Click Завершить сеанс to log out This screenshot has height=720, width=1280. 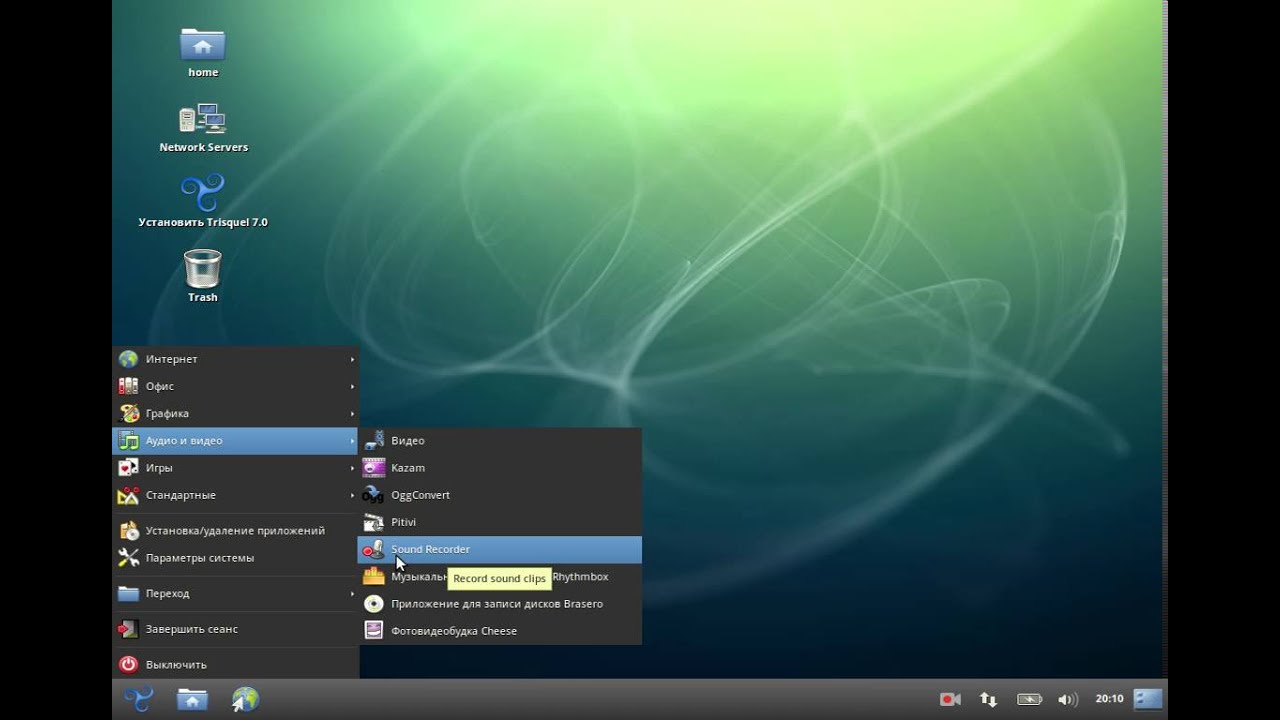point(191,629)
